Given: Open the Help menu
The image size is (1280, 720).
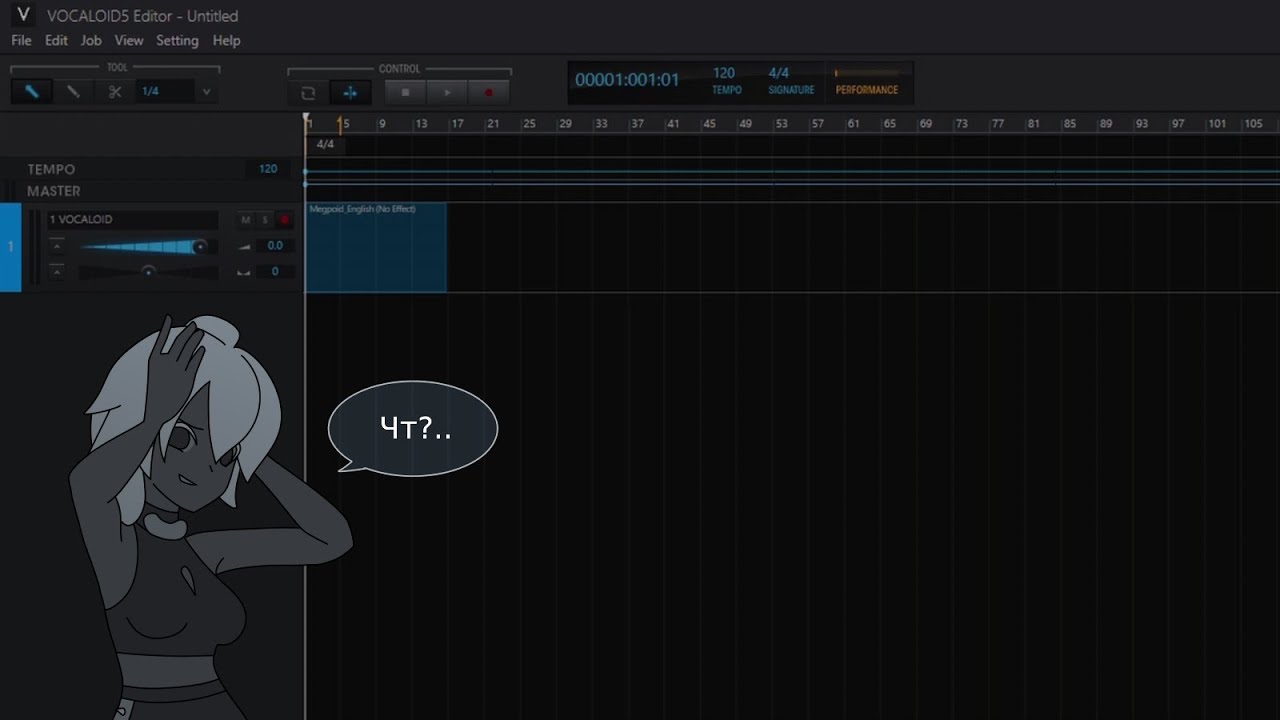Looking at the screenshot, I should click(226, 41).
